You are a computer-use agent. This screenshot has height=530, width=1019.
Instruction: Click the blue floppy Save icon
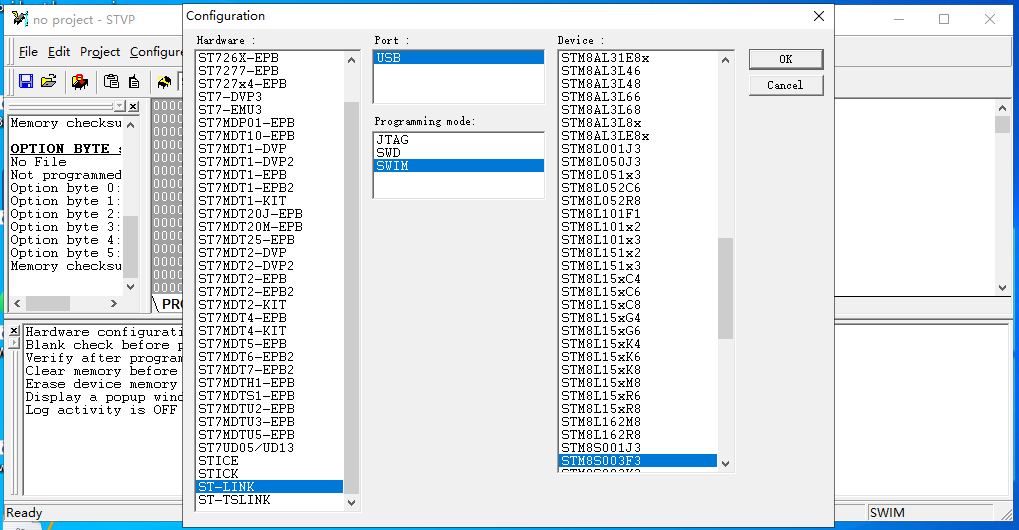26,81
